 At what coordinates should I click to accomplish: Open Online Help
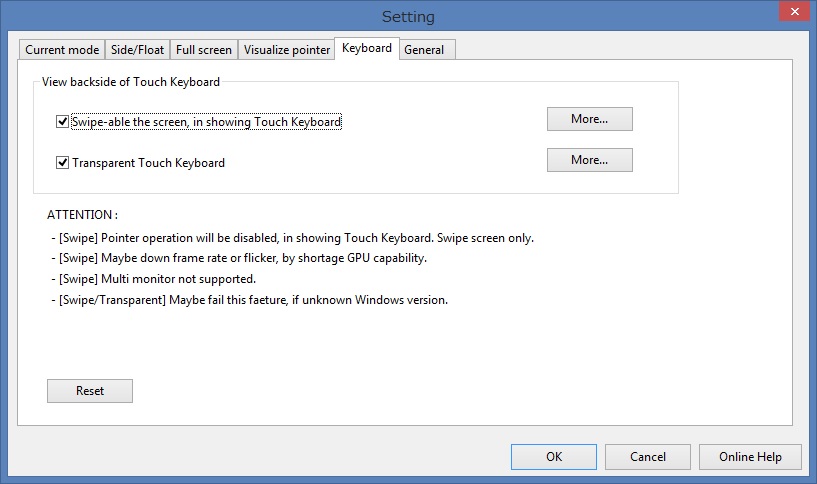coord(750,457)
